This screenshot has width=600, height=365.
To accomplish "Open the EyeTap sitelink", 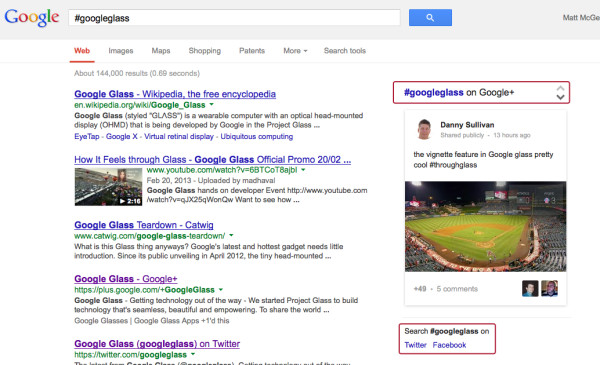I will 87,136.
